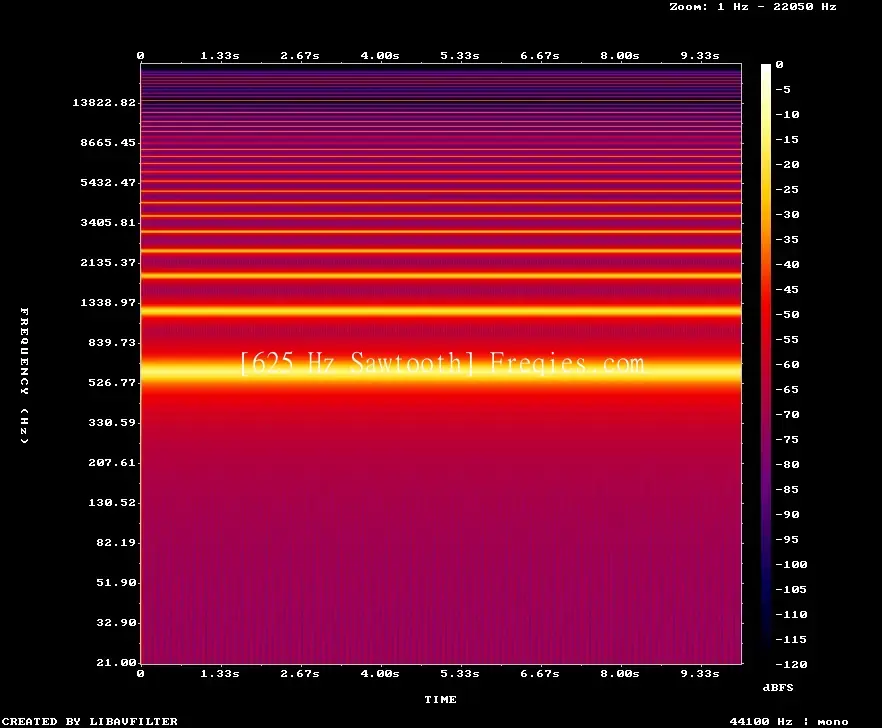The image size is (882, 728).
Task: Click the 1338.97 frequency label
Action: point(108,302)
